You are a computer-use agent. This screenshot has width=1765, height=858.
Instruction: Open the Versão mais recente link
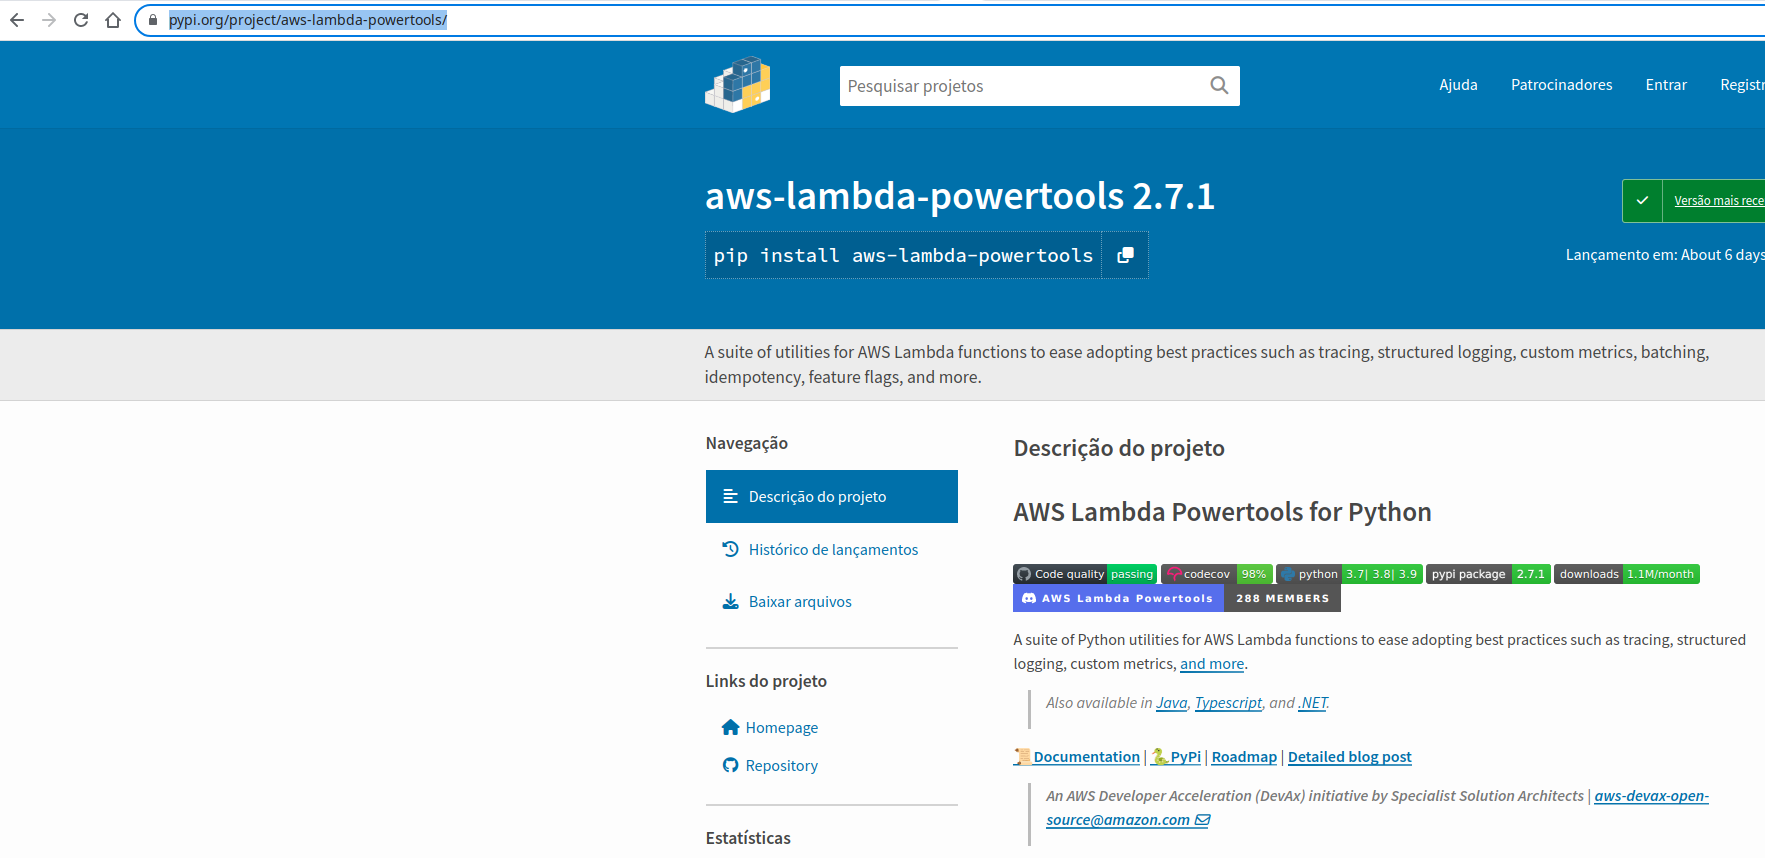coord(1719,201)
